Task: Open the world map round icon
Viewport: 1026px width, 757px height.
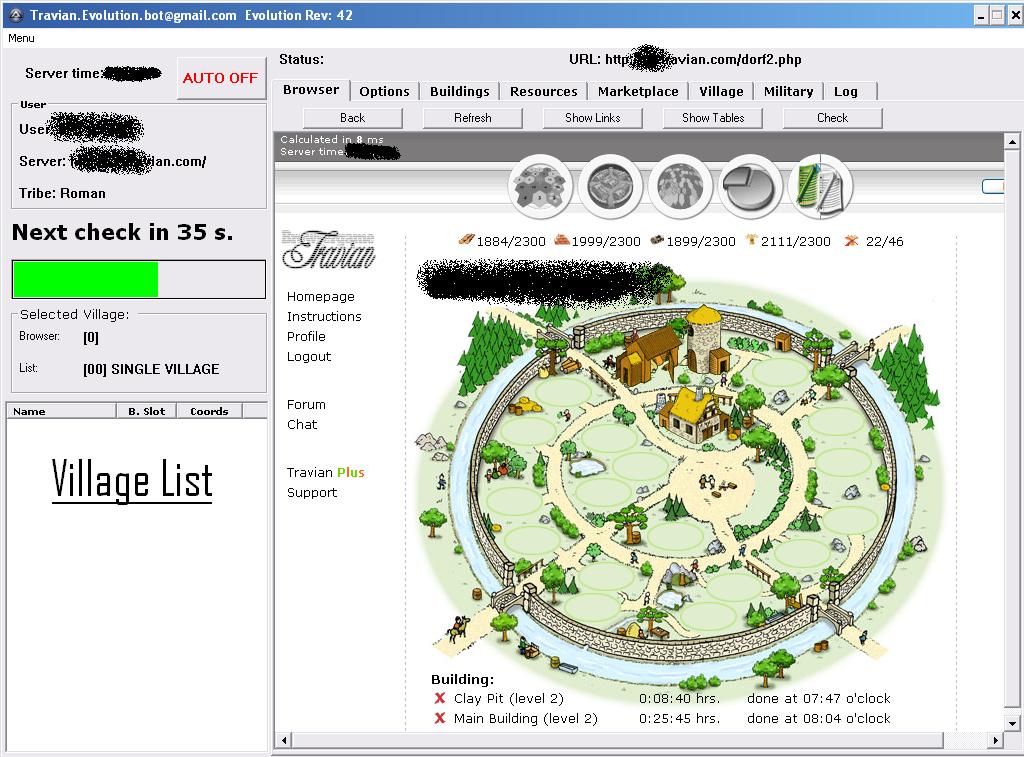Action: tap(679, 186)
